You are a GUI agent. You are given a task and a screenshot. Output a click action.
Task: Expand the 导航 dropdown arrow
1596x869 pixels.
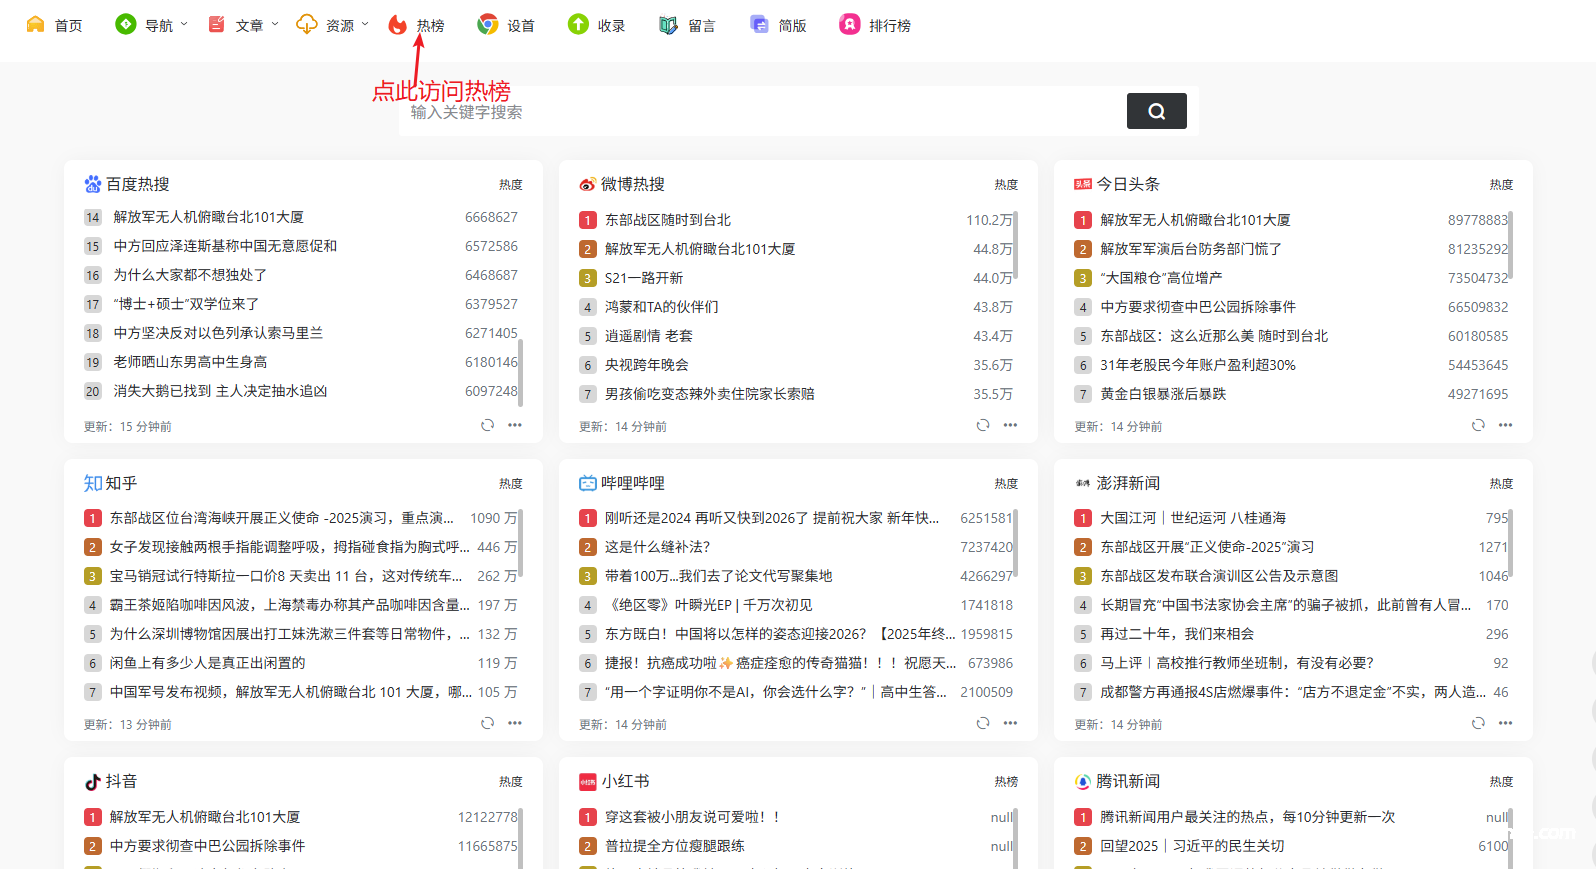coord(184,24)
